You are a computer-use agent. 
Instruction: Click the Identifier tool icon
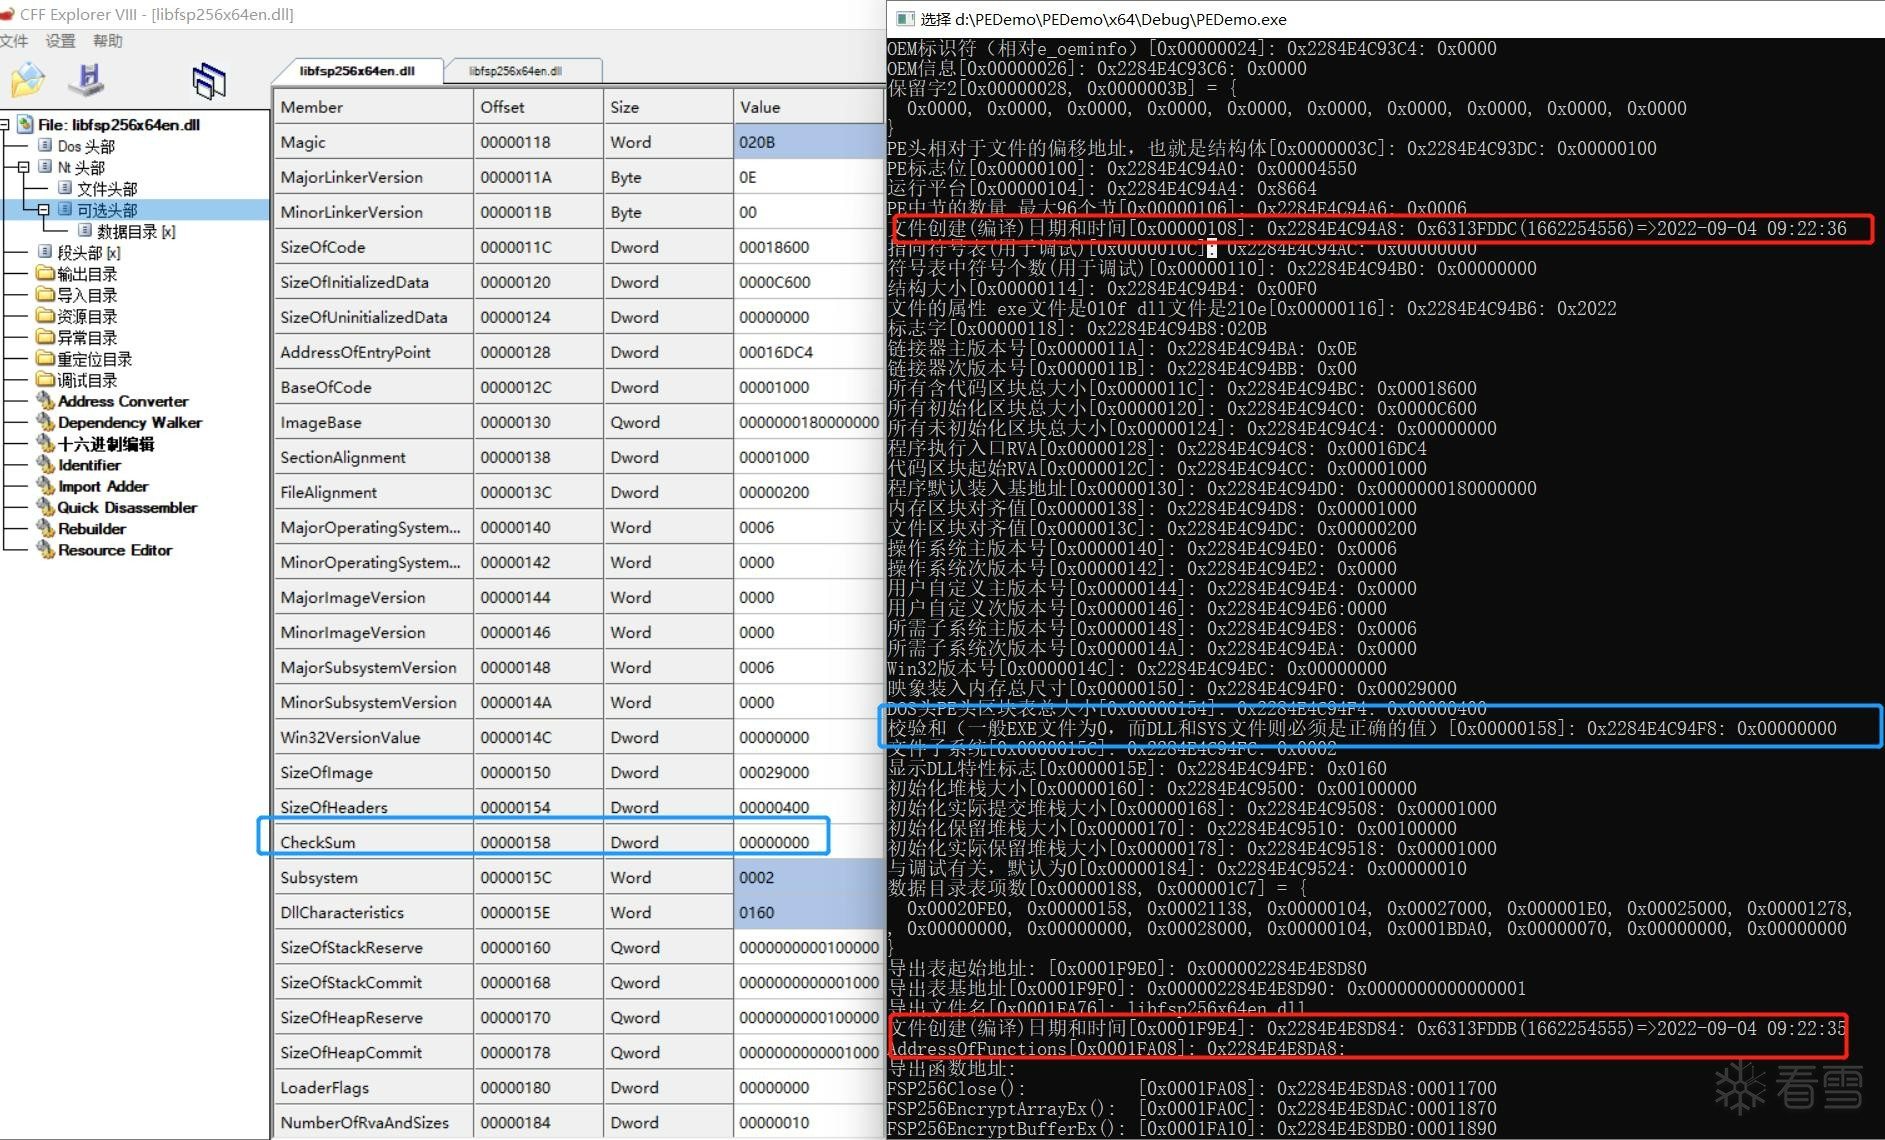(x=45, y=465)
